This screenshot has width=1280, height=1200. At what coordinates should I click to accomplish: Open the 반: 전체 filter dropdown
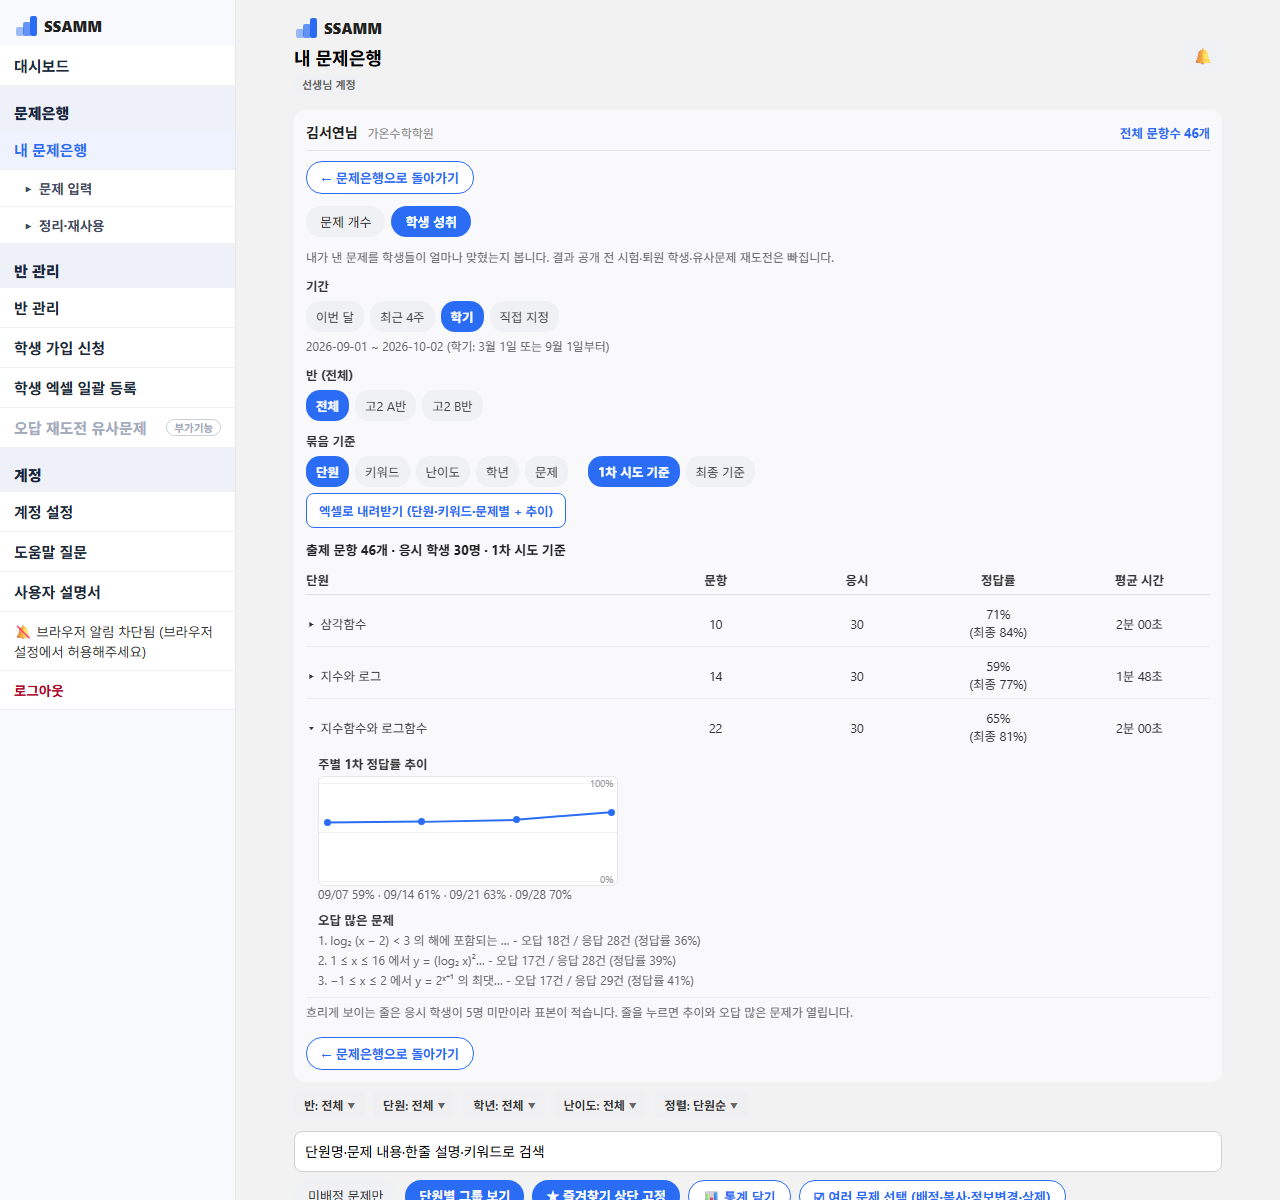pos(329,1105)
